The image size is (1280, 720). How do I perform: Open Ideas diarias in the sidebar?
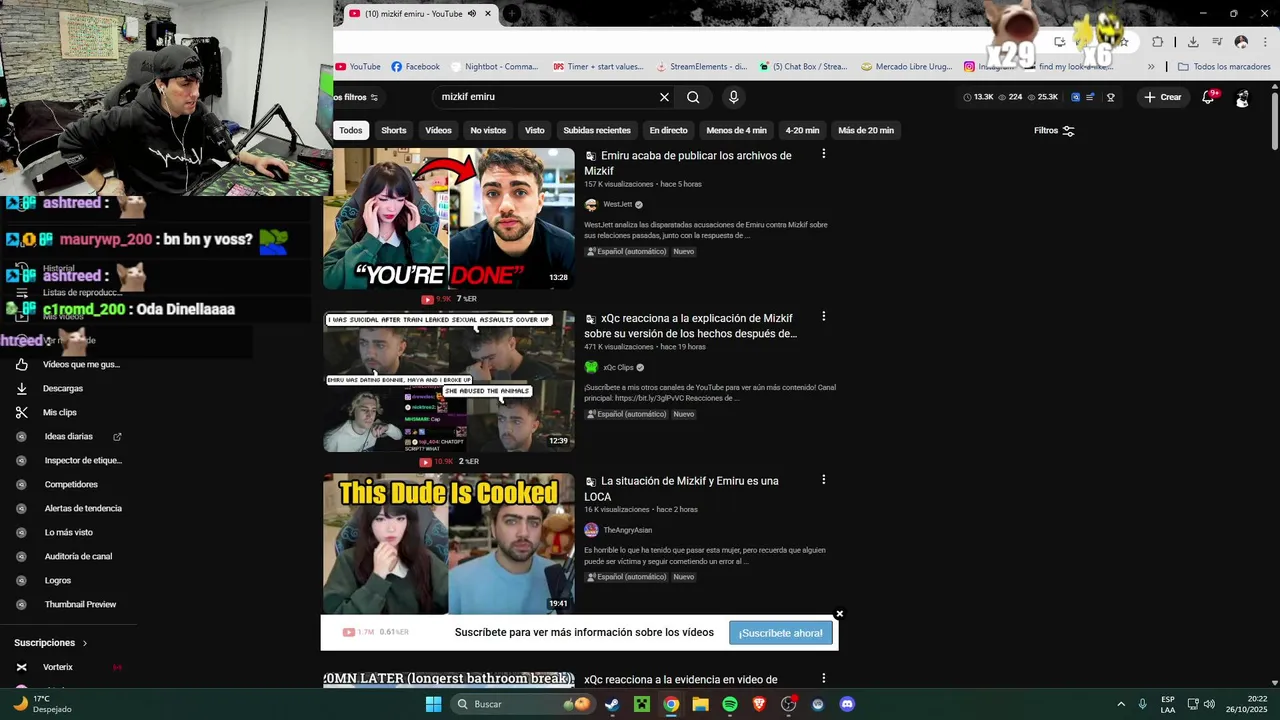[69, 436]
